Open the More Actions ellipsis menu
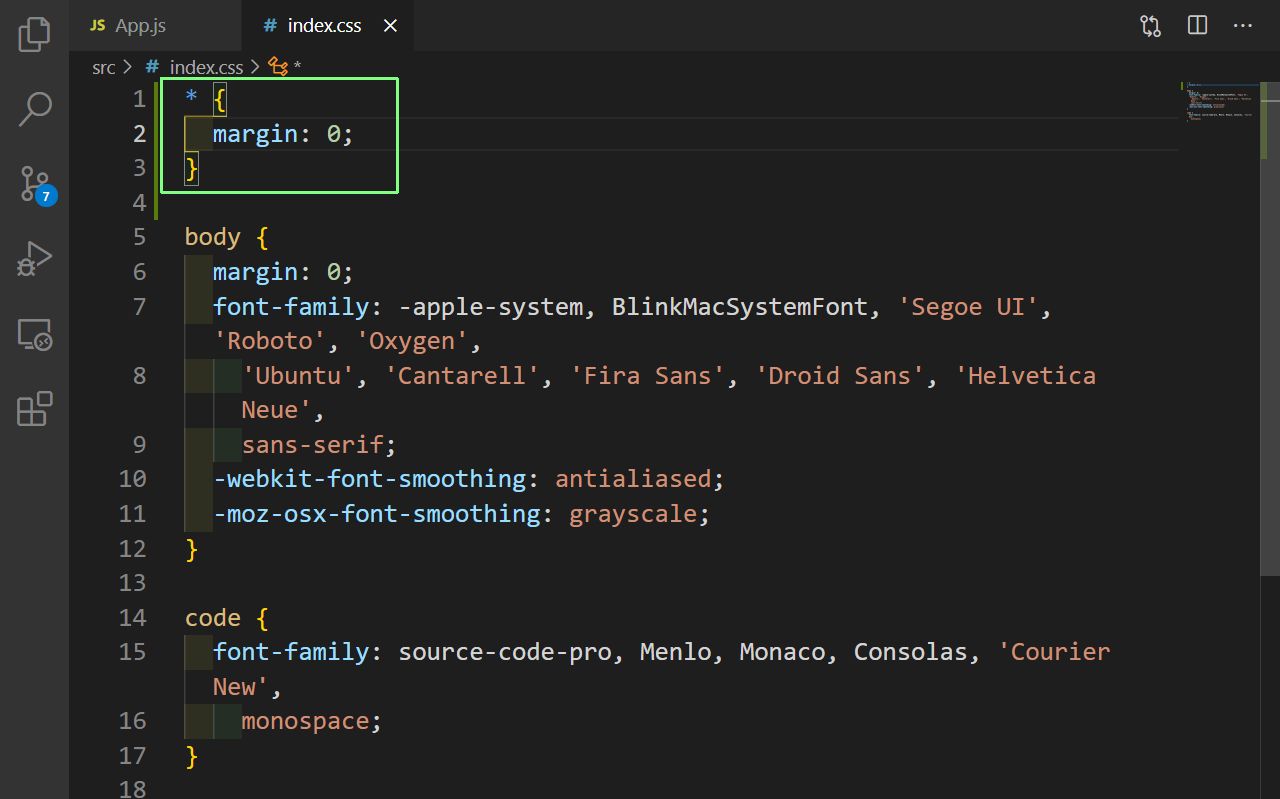Viewport: 1280px width, 799px height. [x=1243, y=26]
